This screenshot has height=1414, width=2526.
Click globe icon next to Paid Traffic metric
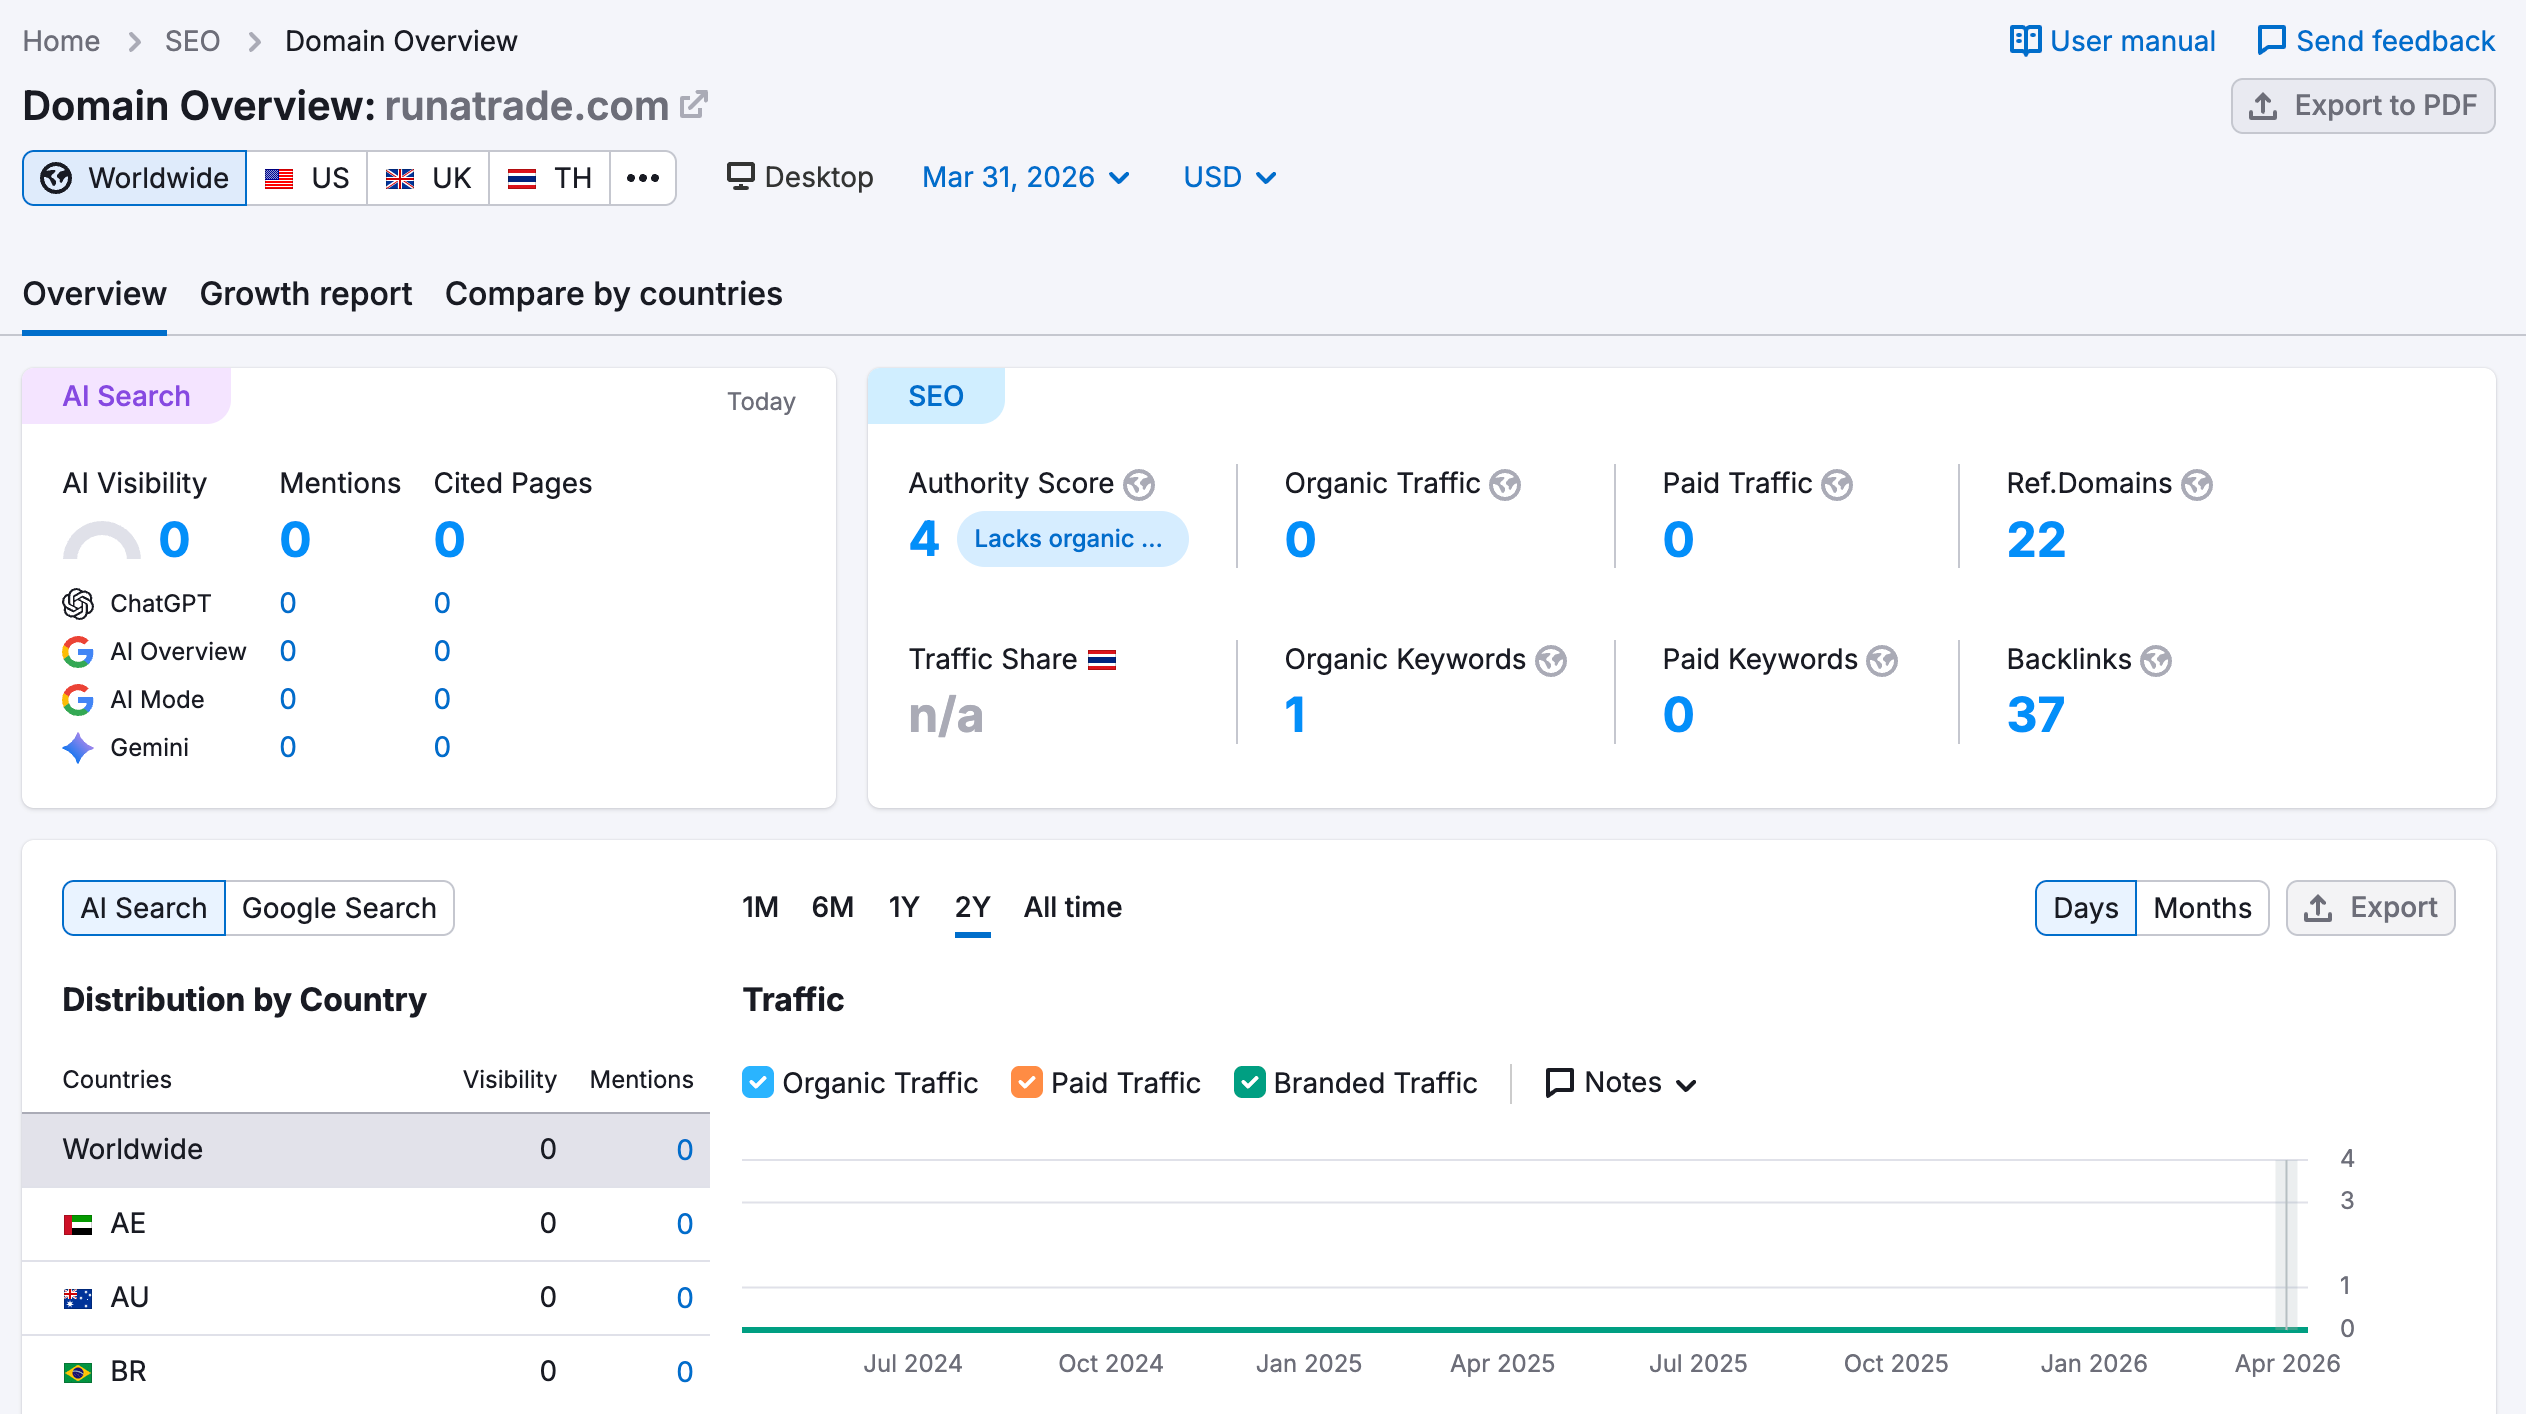(x=1837, y=485)
